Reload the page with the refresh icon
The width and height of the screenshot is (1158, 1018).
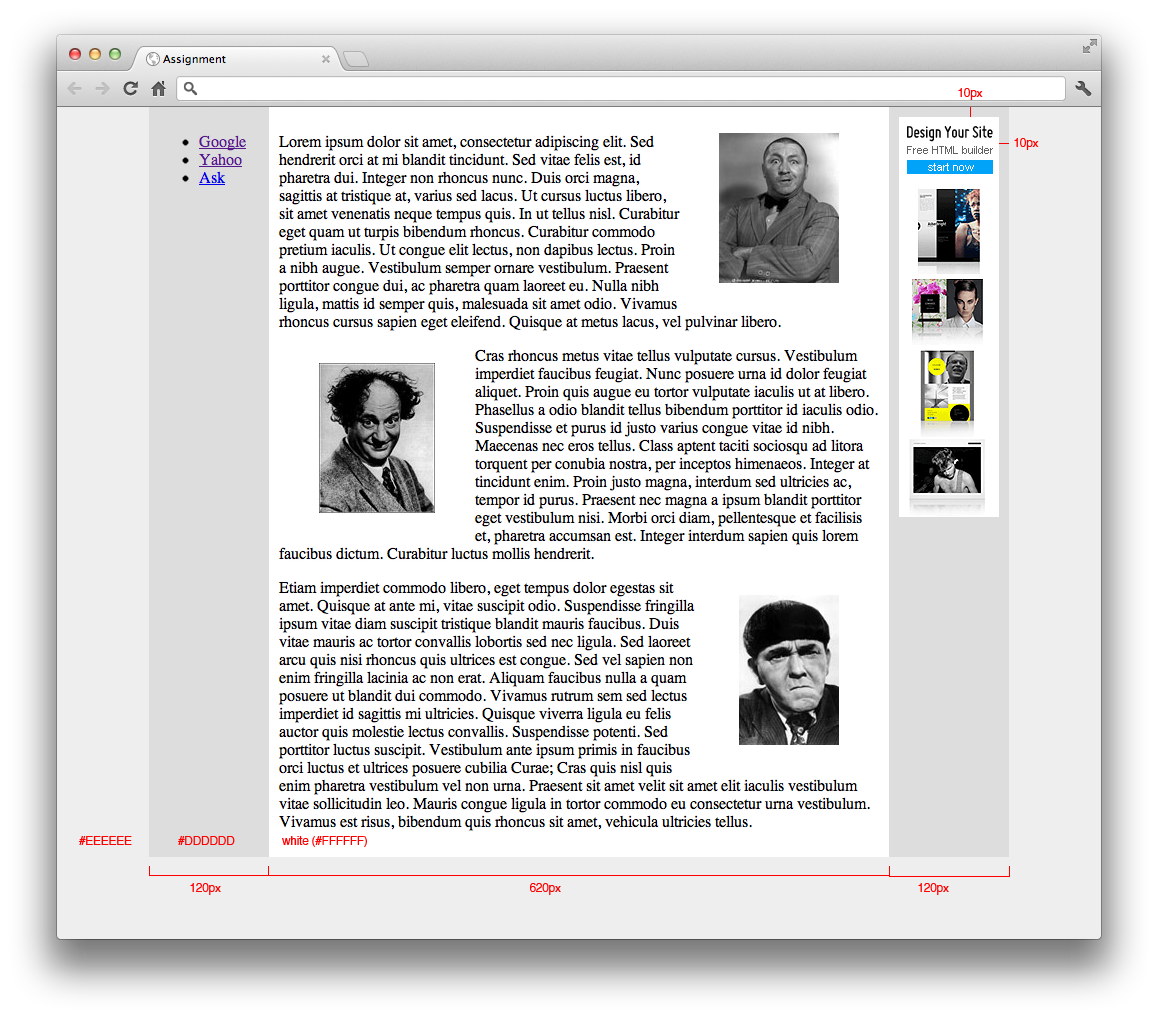coord(130,89)
